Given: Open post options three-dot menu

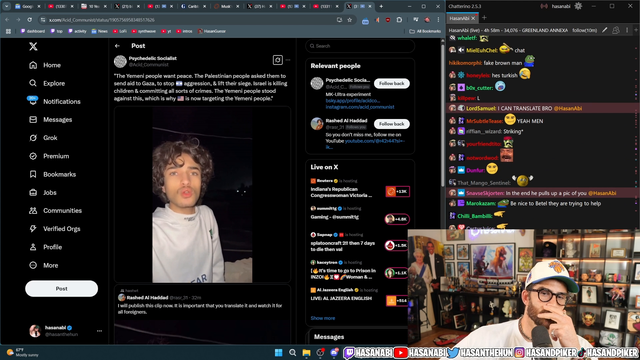Looking at the screenshot, I should pyautogui.click(x=288, y=60).
